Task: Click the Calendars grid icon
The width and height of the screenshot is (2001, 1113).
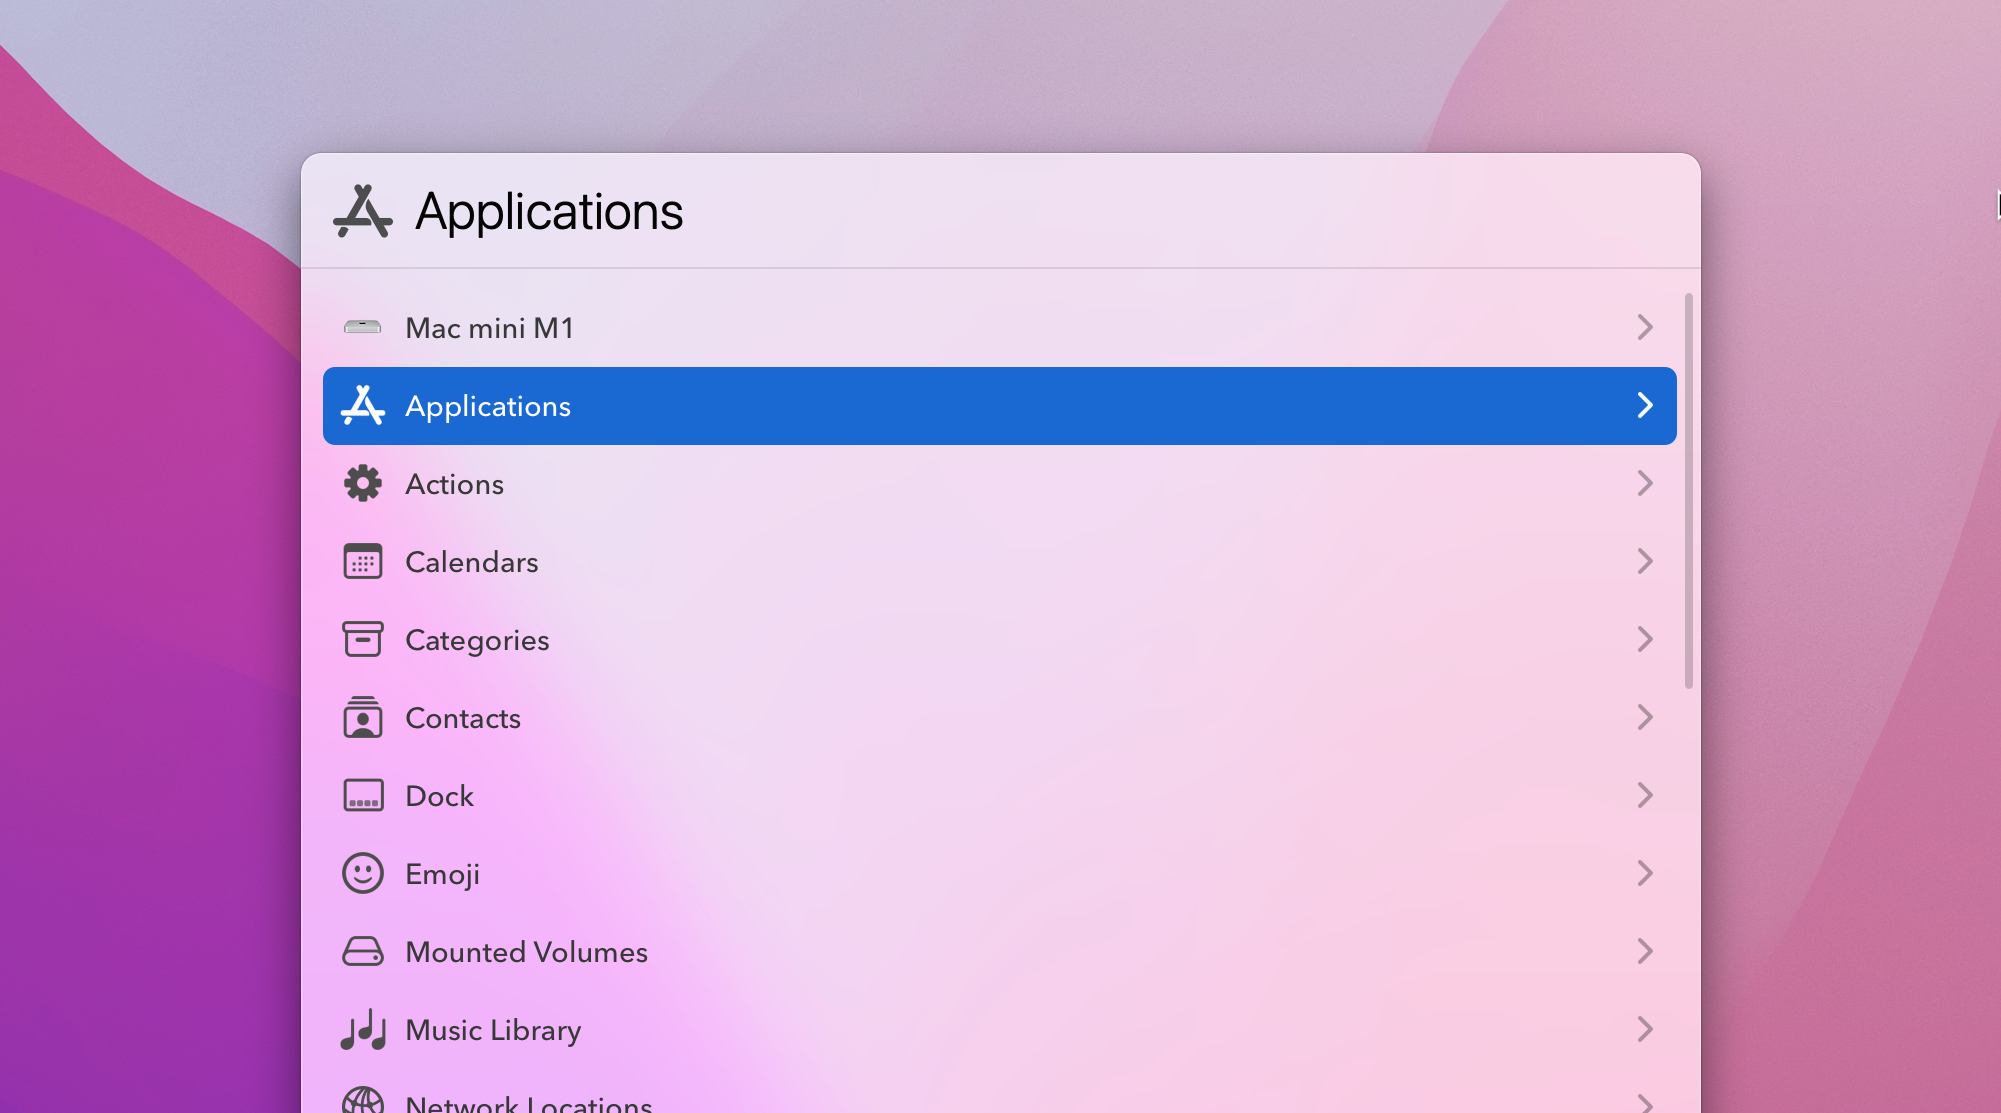Action: coord(362,562)
